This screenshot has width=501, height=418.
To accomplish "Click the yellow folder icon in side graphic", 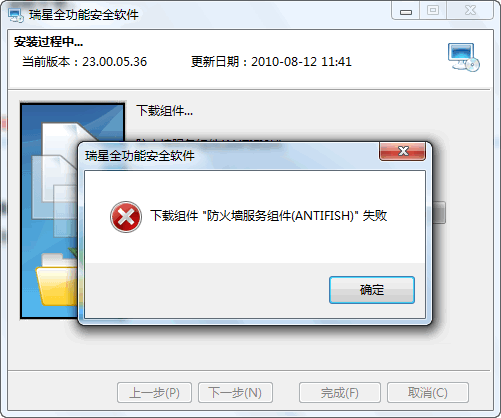I will (x=56, y=279).
